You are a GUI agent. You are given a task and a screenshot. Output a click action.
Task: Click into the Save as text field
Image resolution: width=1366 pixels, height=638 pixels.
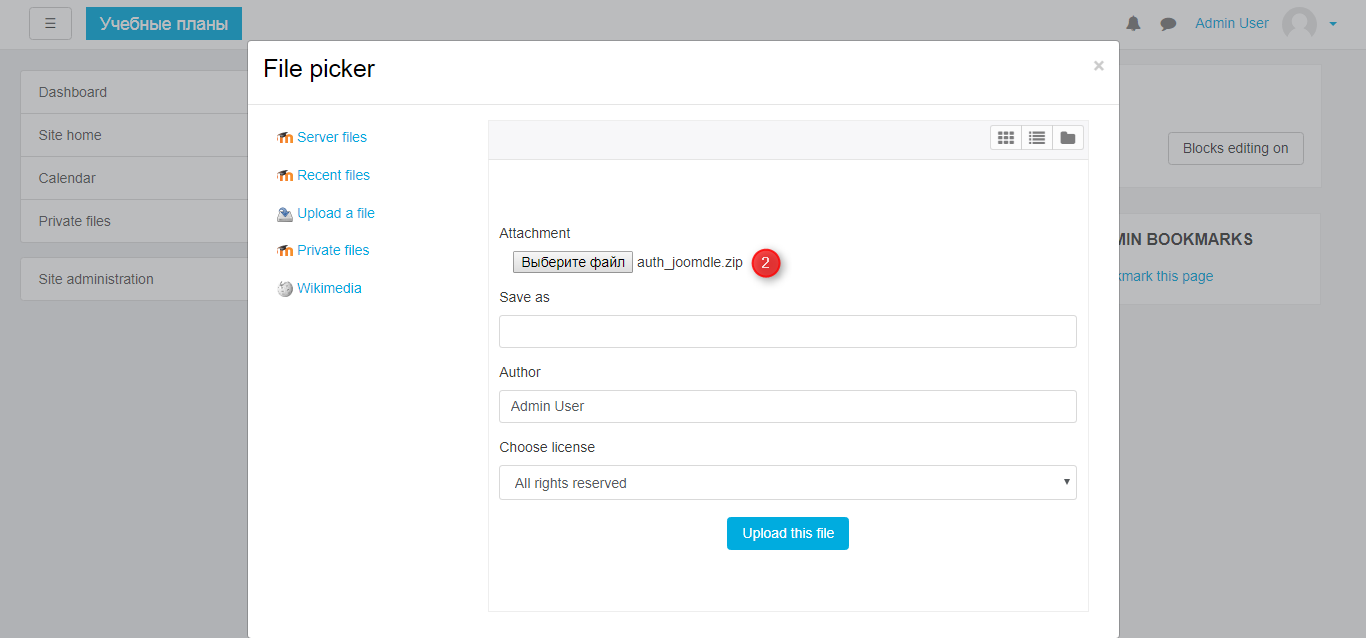point(787,331)
